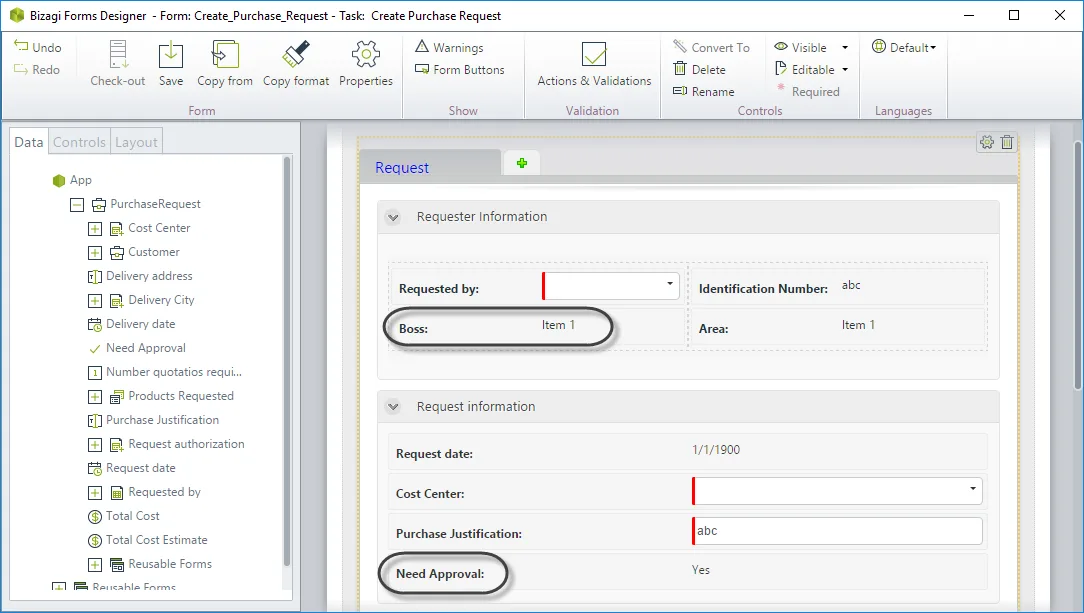Open Form Buttons option

click(460, 69)
